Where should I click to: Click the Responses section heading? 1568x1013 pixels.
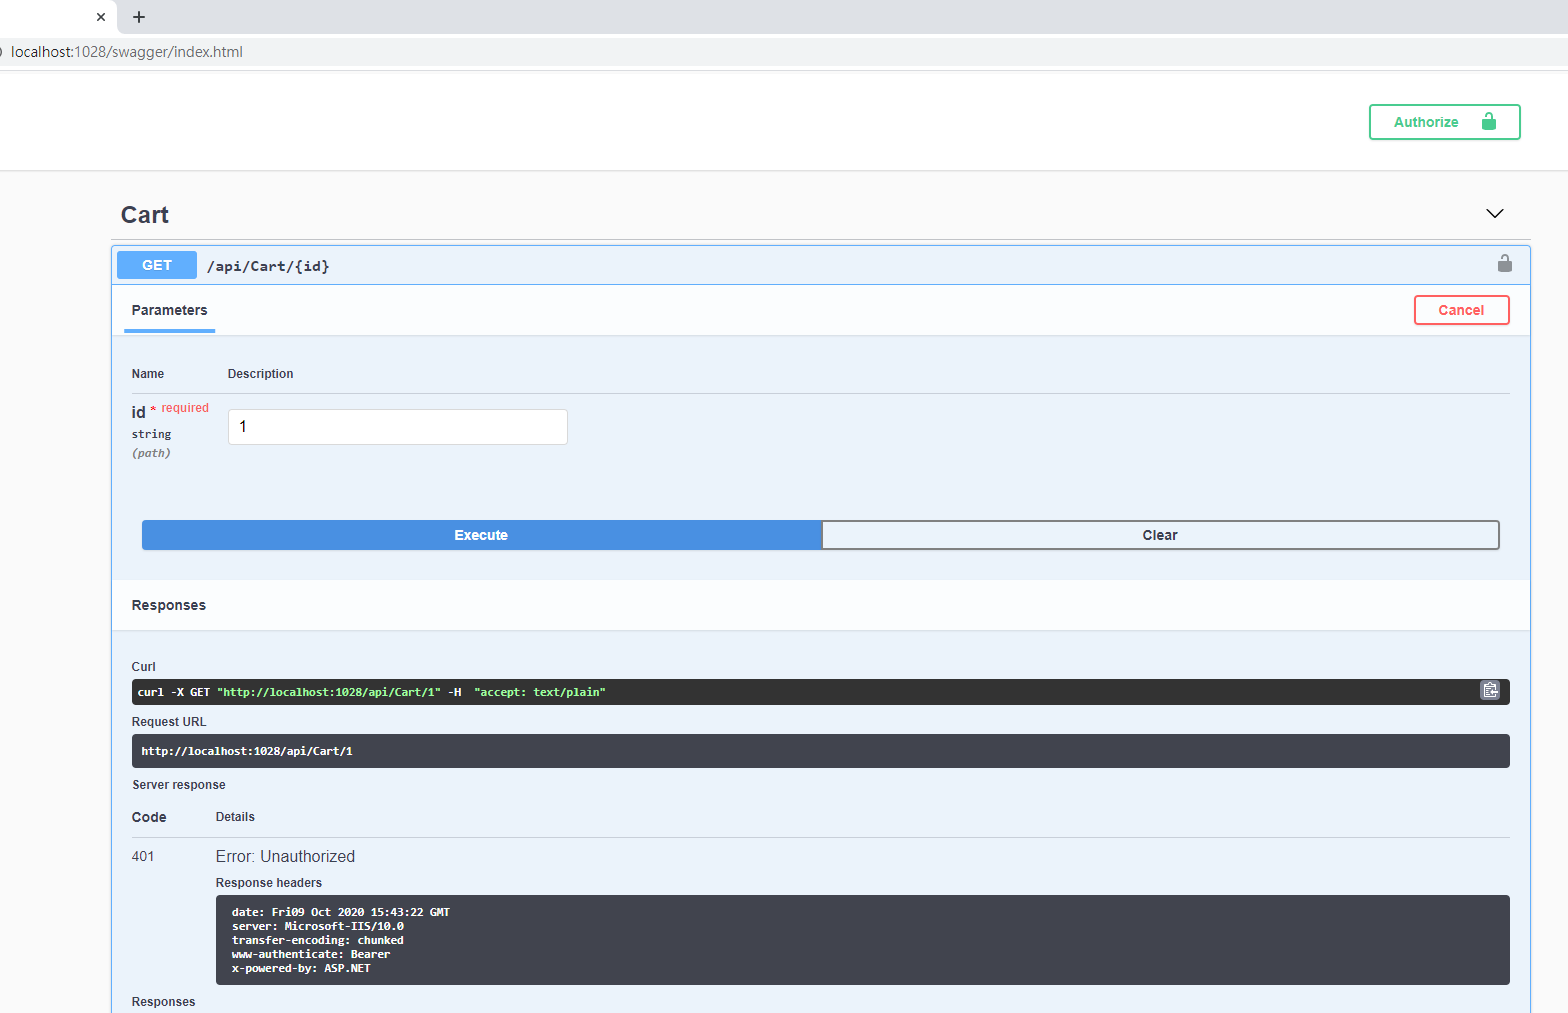point(169,605)
